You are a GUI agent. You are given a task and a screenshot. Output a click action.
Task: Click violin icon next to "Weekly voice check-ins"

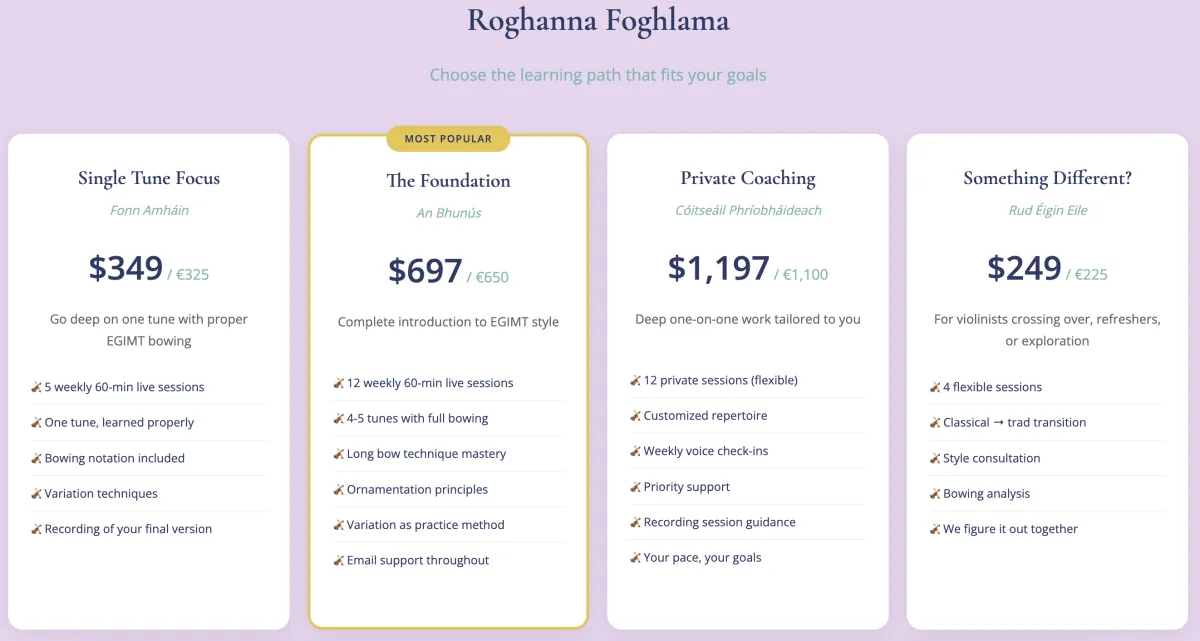point(636,451)
